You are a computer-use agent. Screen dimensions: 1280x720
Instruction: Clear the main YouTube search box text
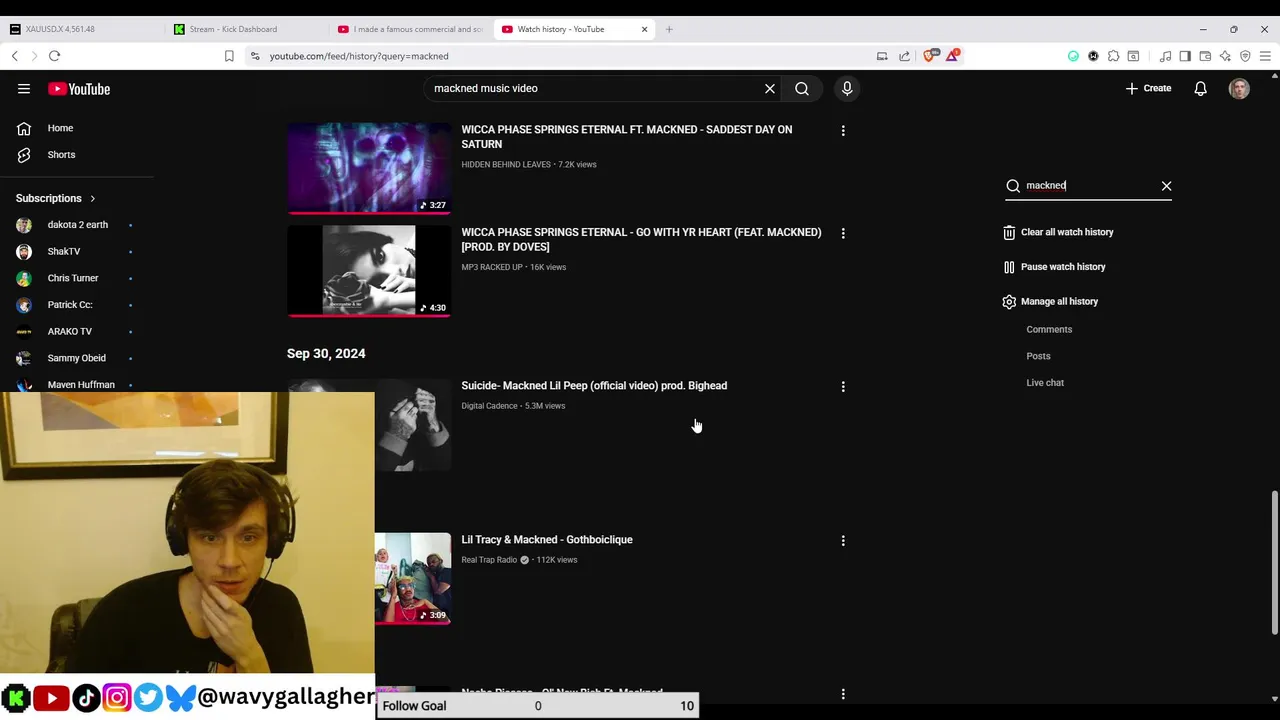770,89
